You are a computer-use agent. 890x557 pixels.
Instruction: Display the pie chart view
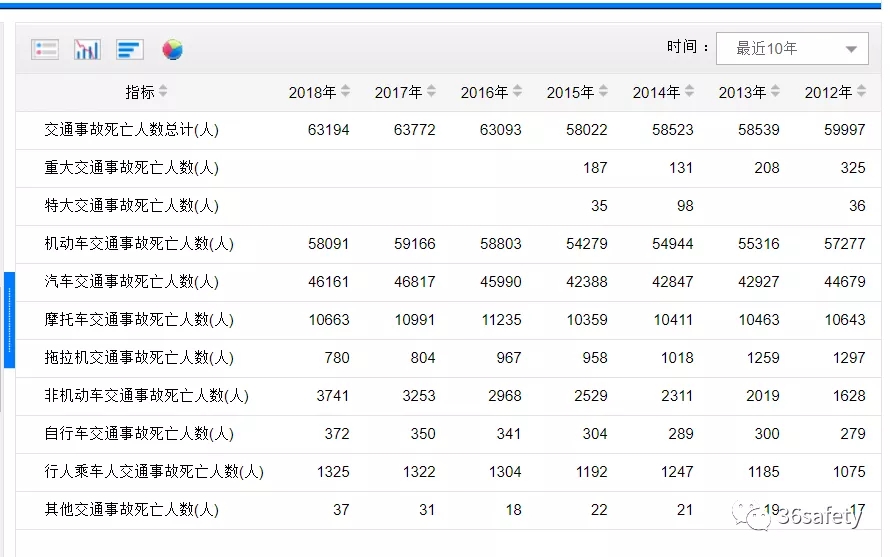pos(173,50)
